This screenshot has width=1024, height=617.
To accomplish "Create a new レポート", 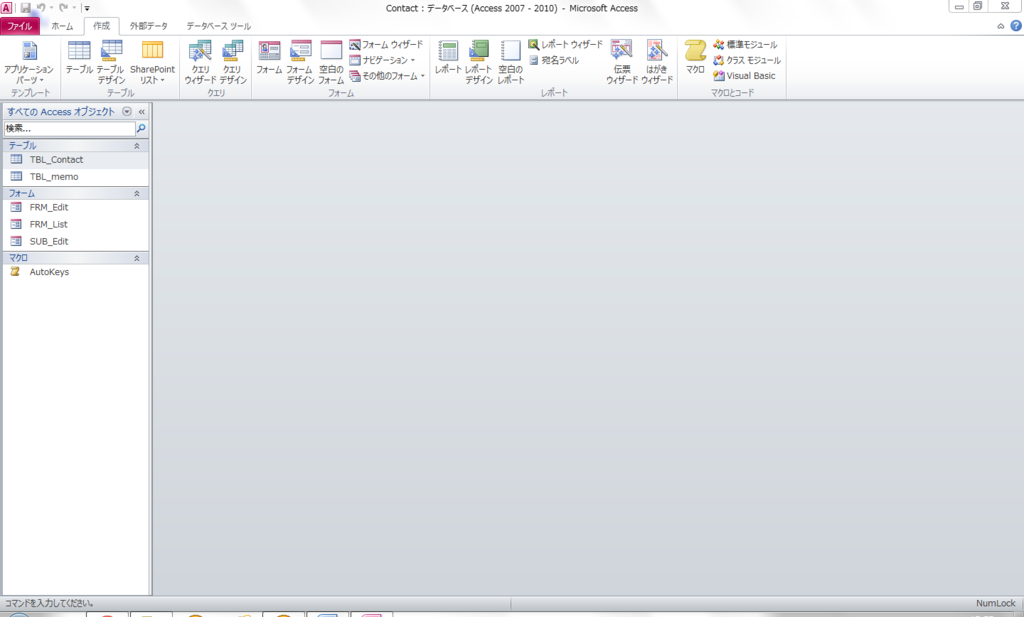I will [x=448, y=57].
